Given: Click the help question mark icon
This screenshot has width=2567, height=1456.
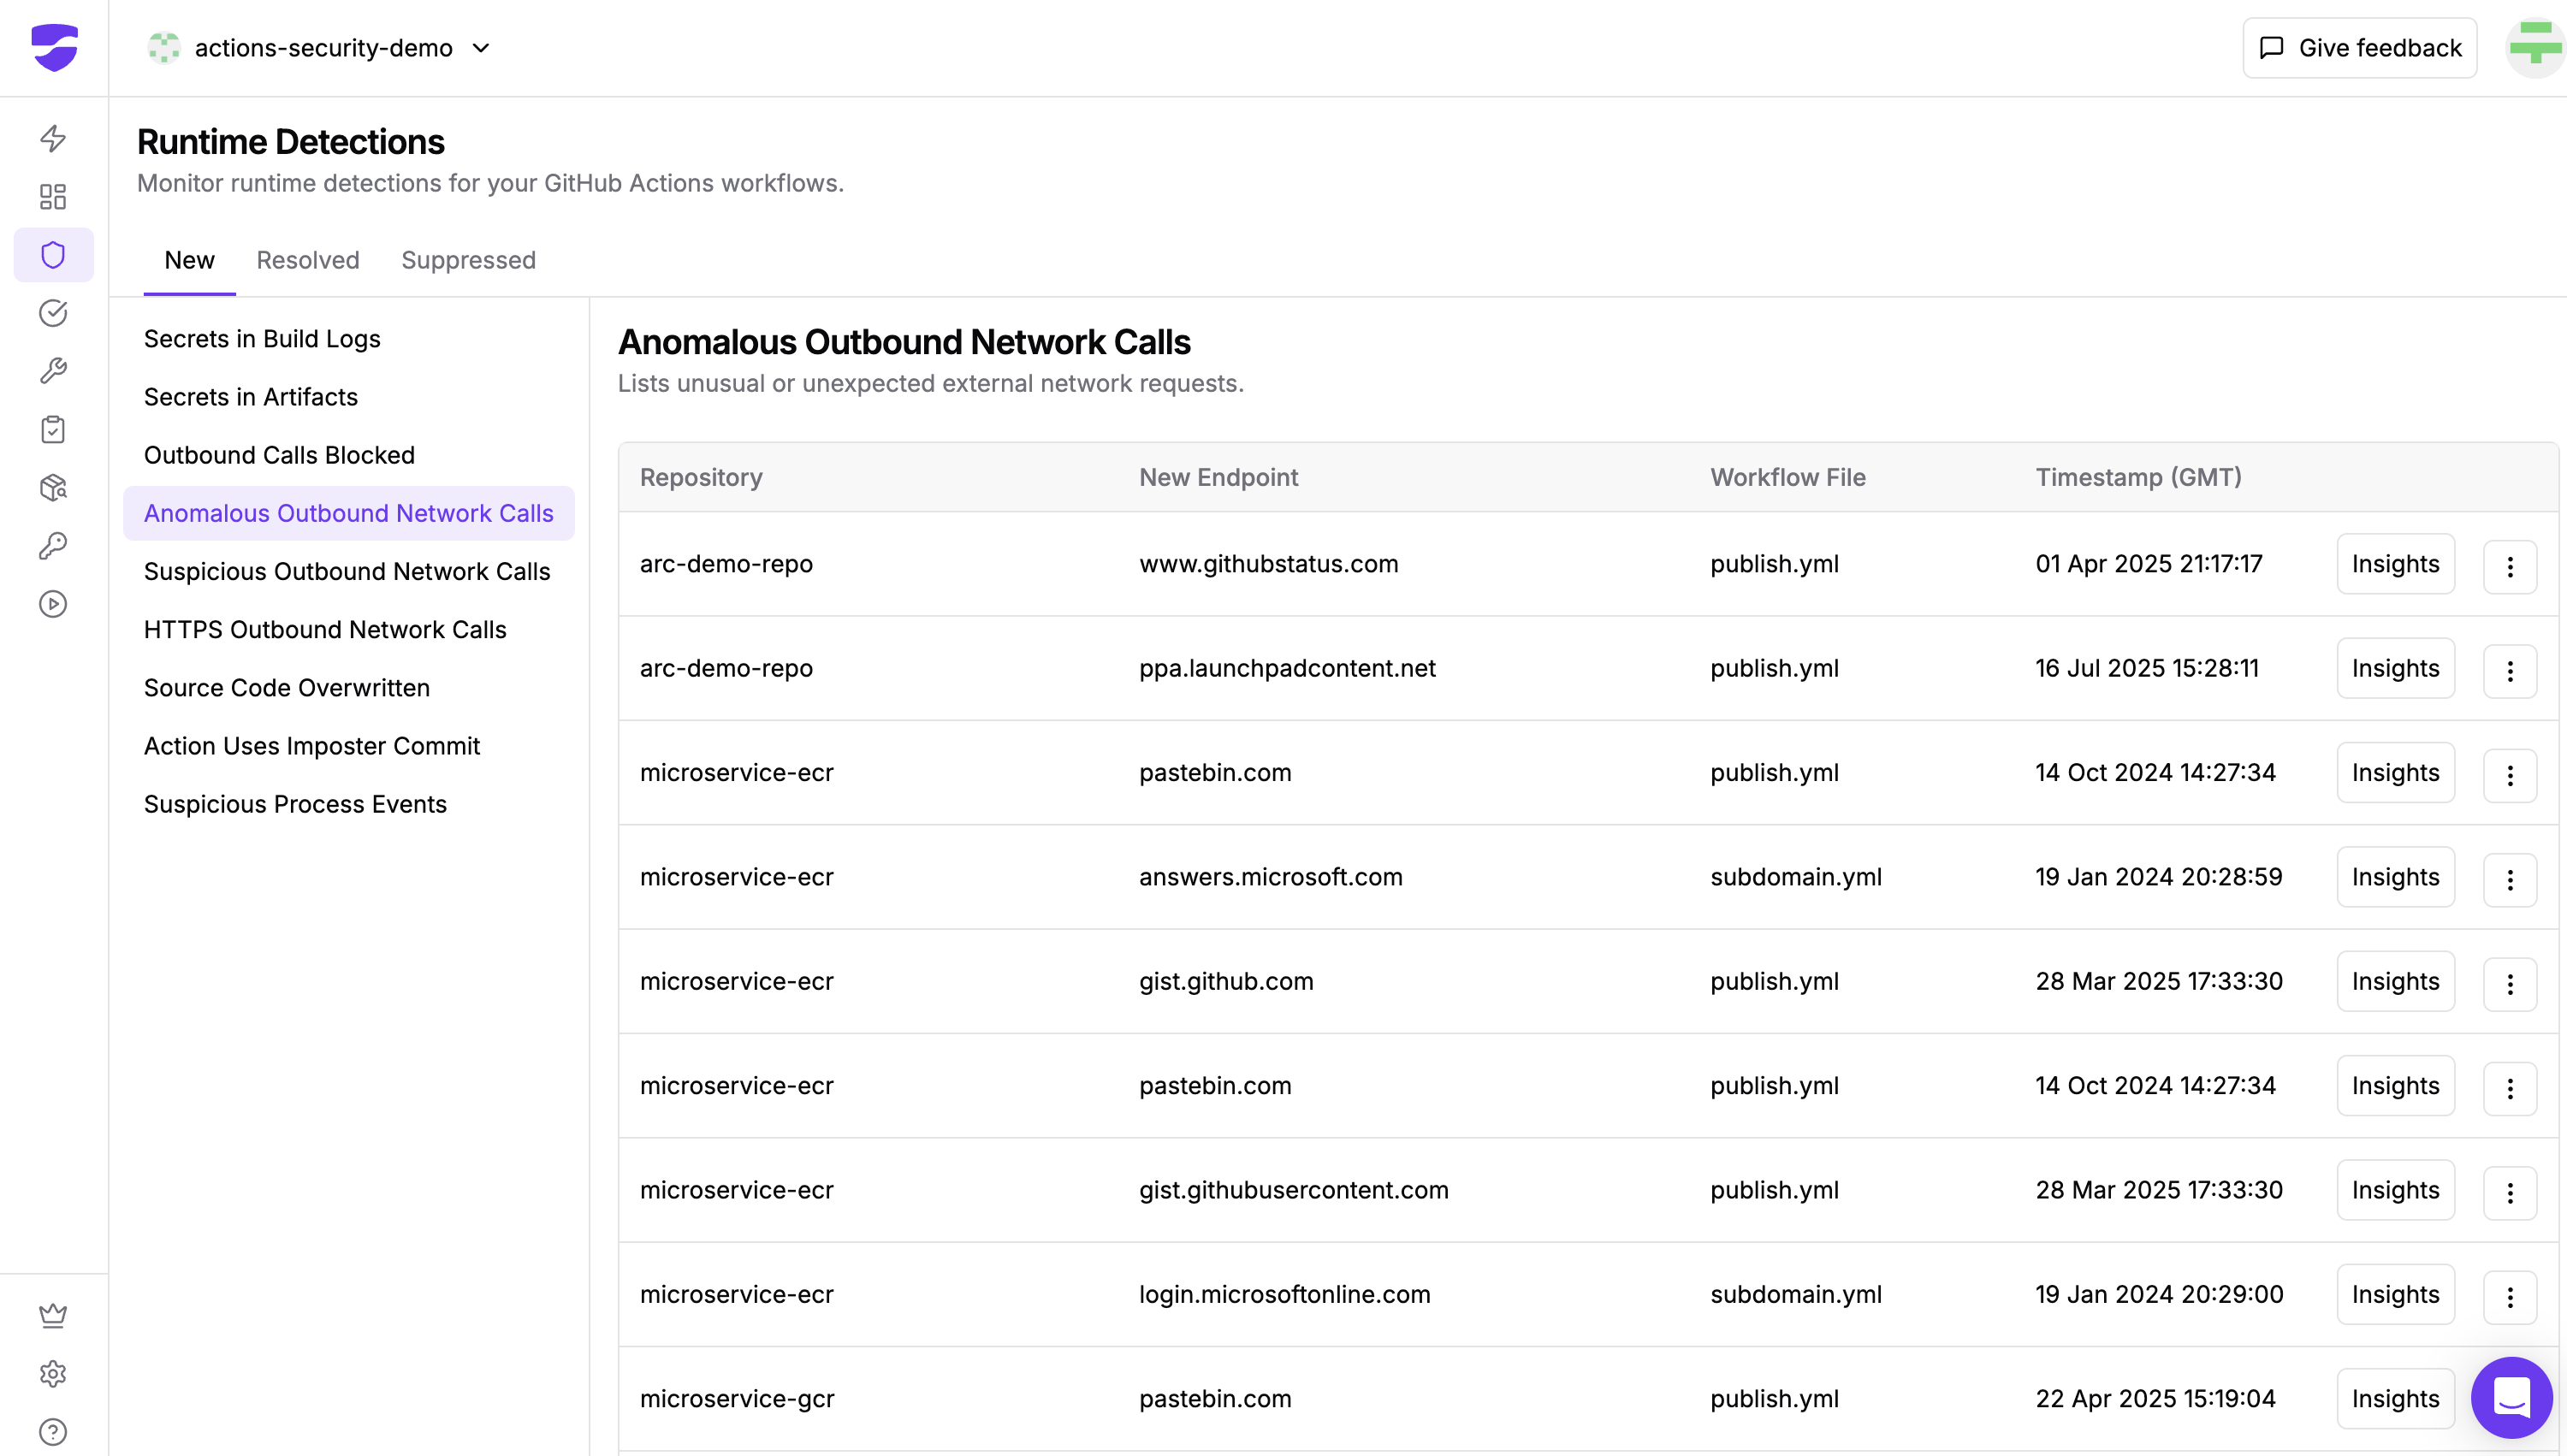Looking at the screenshot, I should 53,1431.
